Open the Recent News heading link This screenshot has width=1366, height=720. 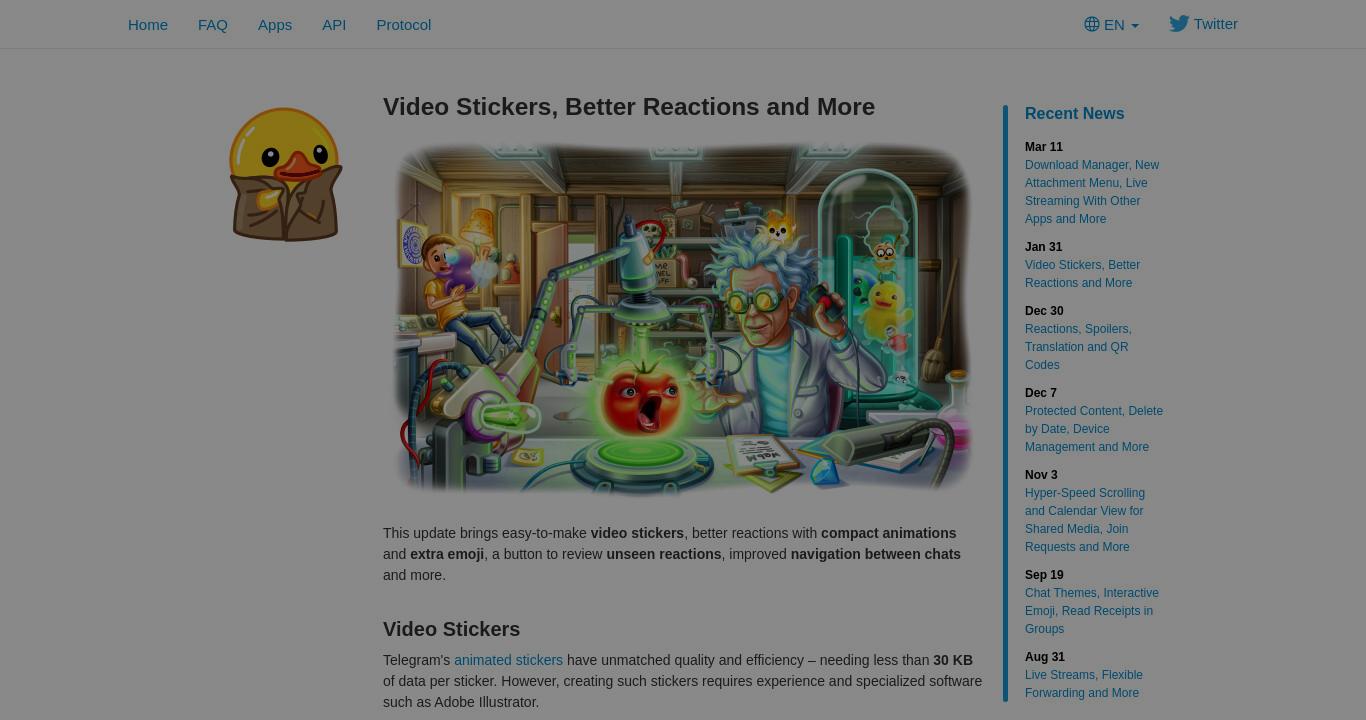pos(1074,113)
